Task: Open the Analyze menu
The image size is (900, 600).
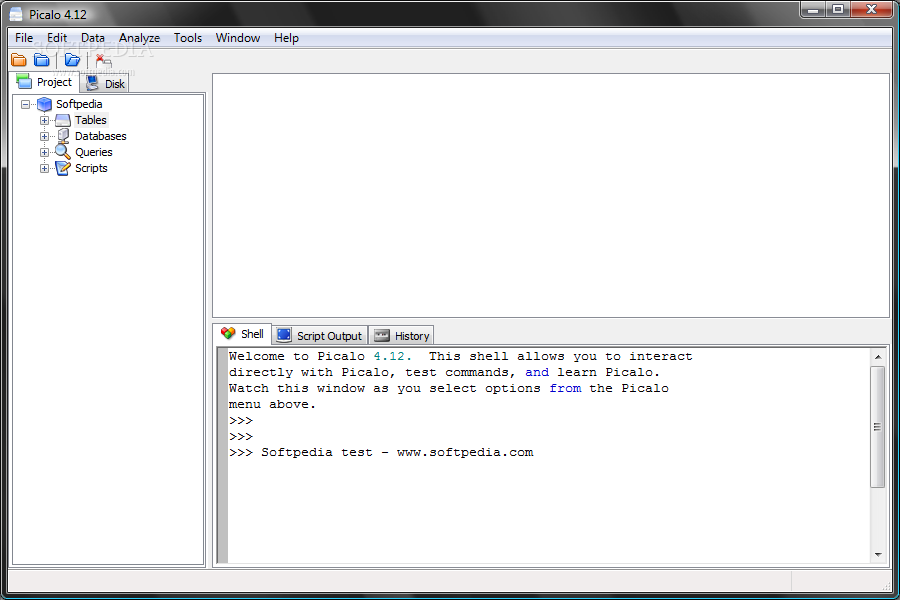Action: click(x=139, y=38)
